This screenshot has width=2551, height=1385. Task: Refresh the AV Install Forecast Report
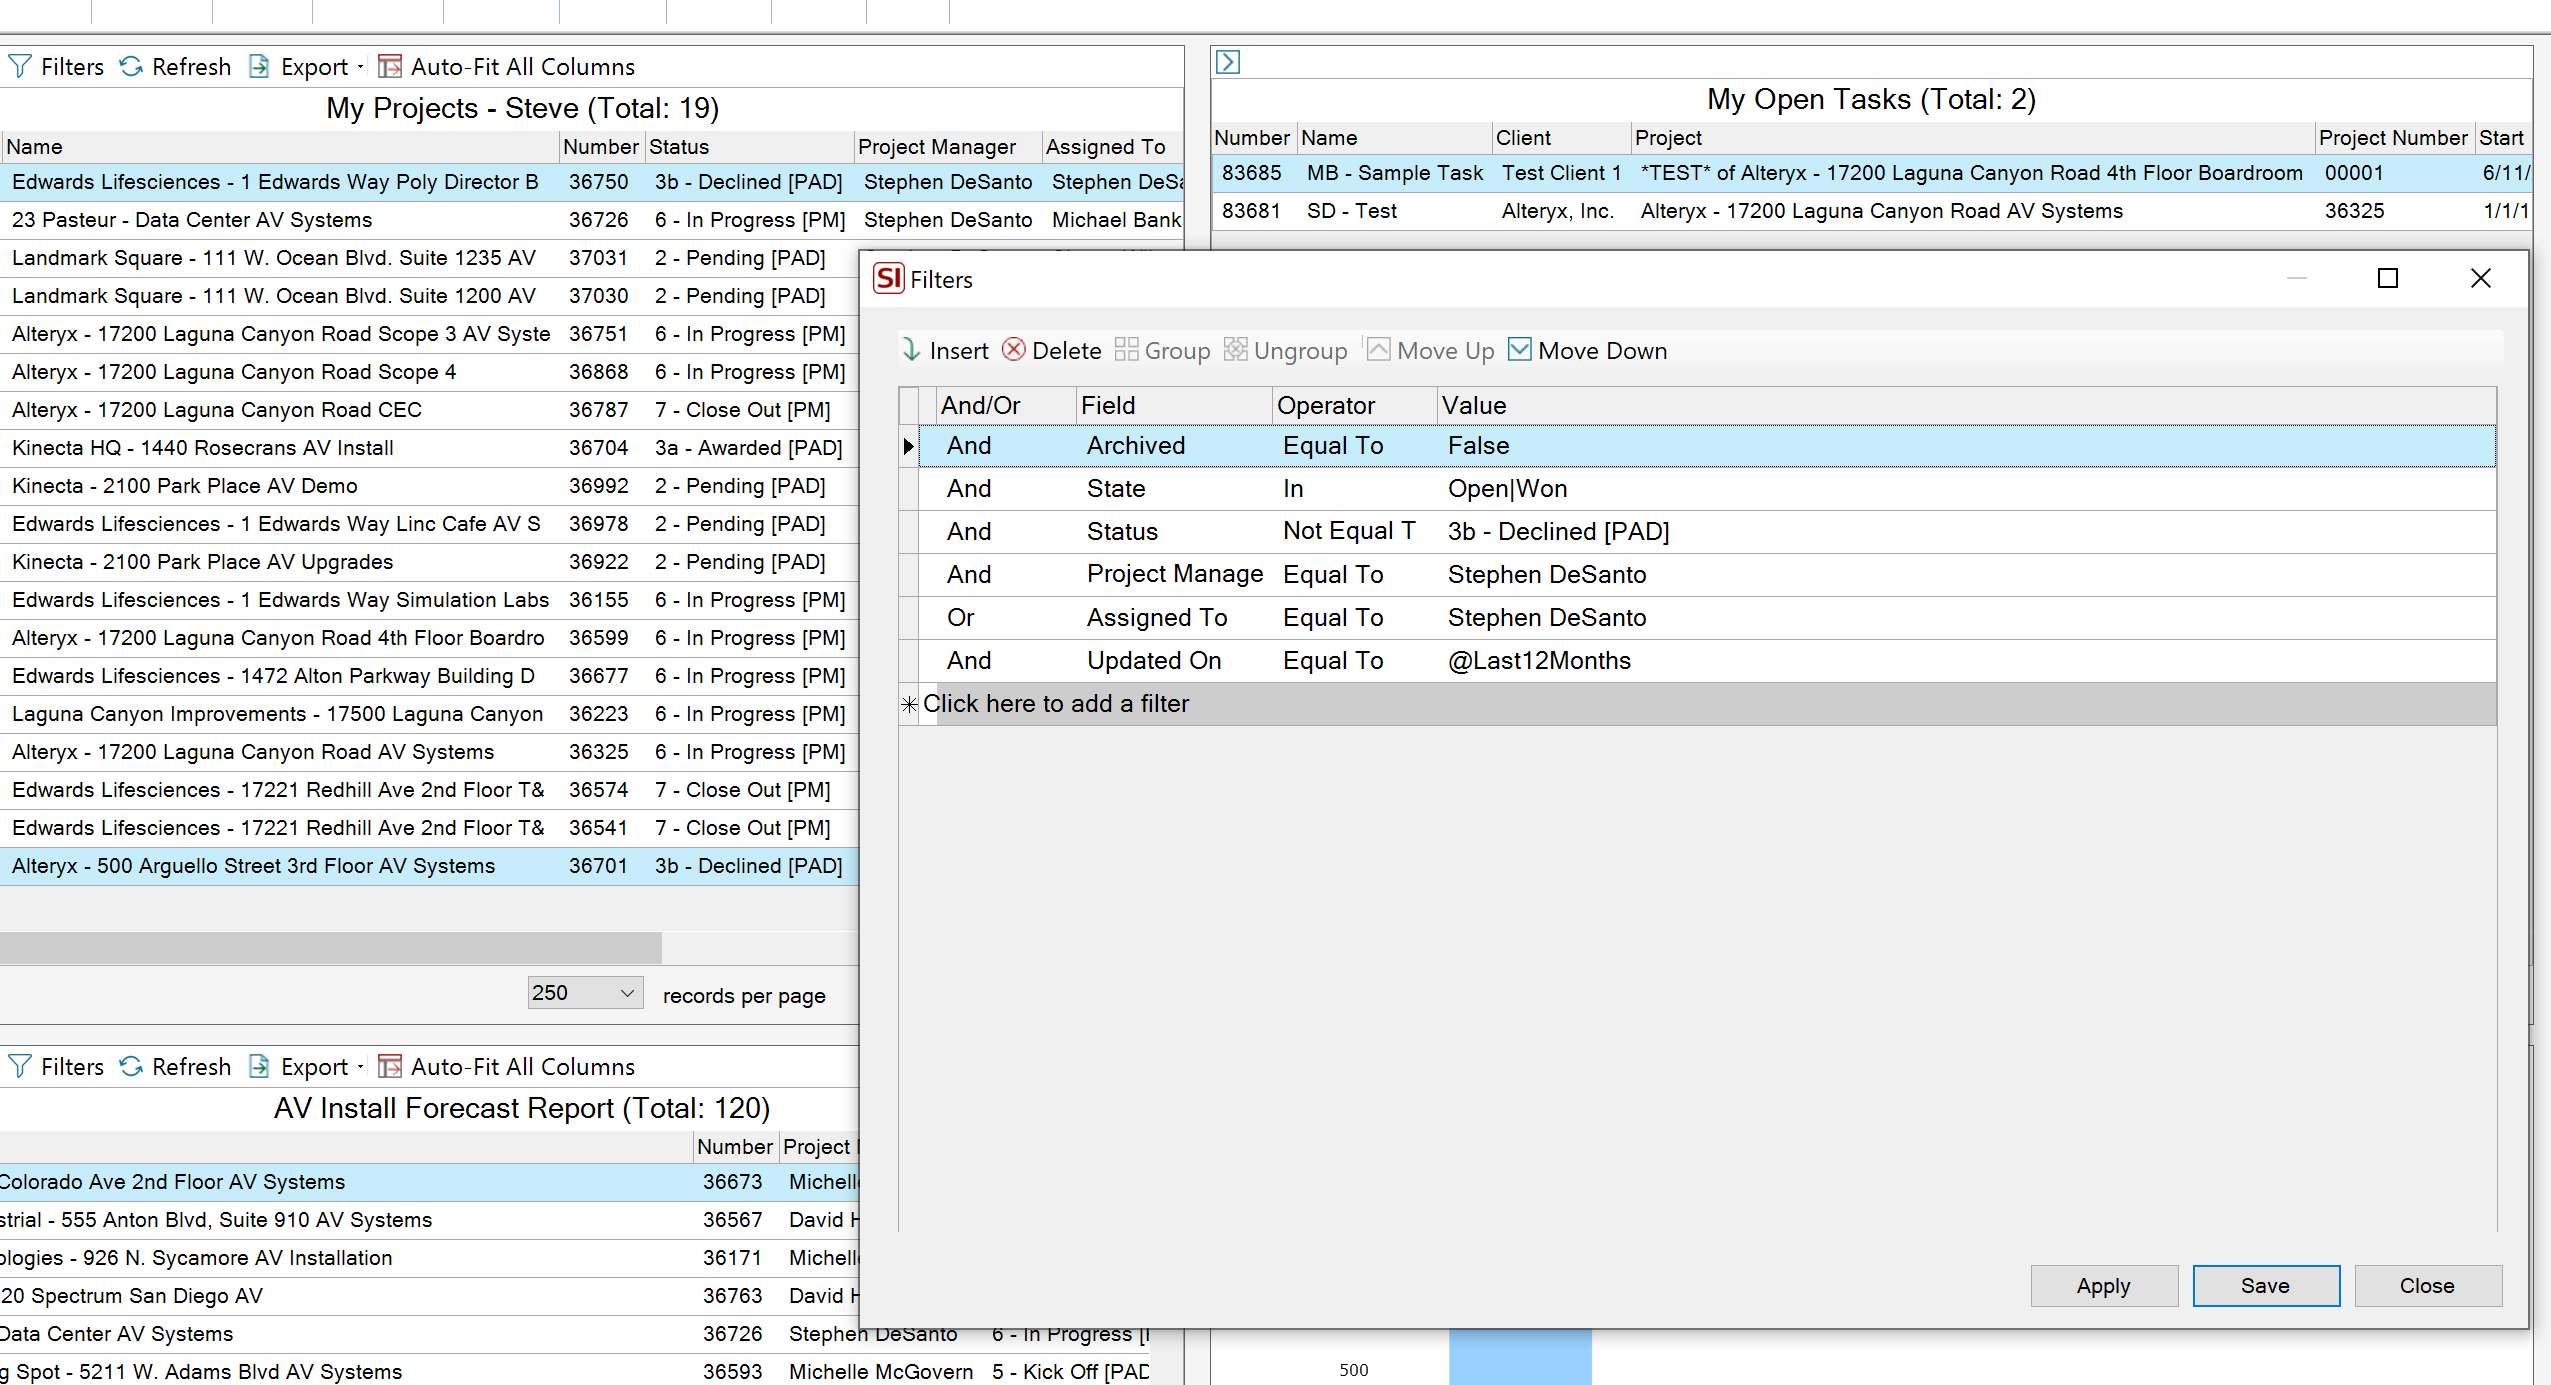pyautogui.click(x=175, y=1067)
